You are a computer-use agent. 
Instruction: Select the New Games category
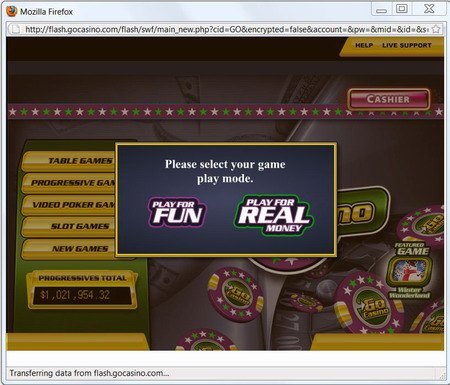69,249
